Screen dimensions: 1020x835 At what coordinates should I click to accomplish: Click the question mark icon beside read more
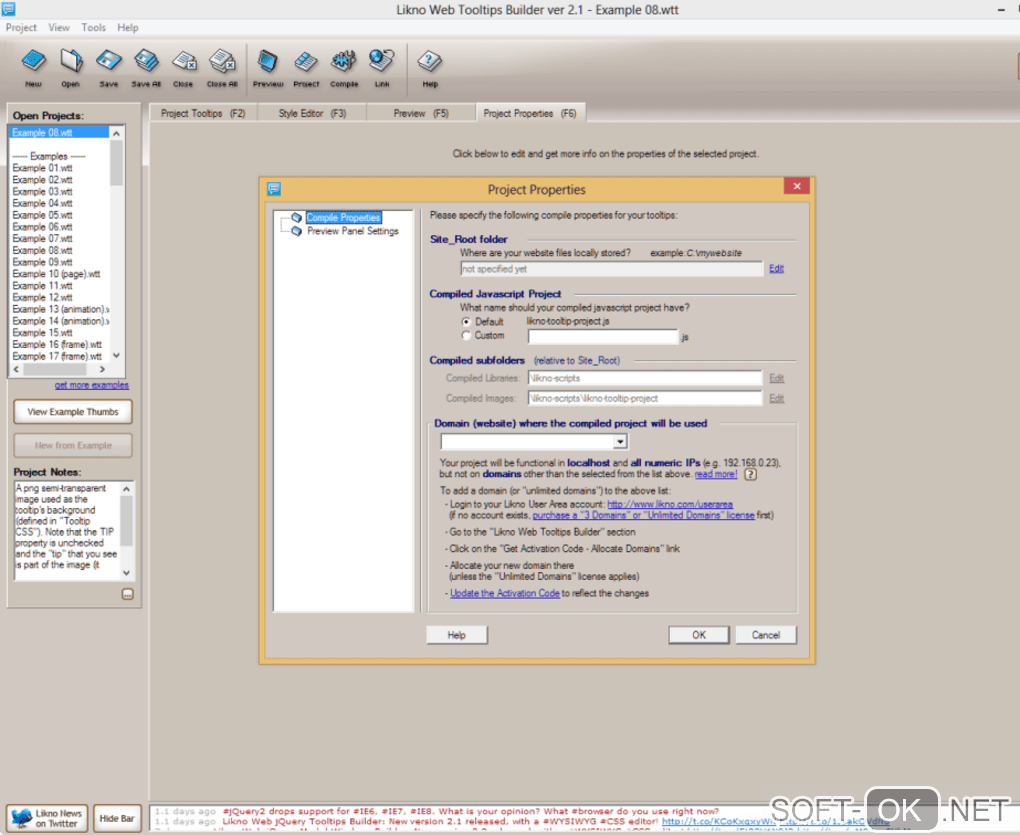pos(750,474)
